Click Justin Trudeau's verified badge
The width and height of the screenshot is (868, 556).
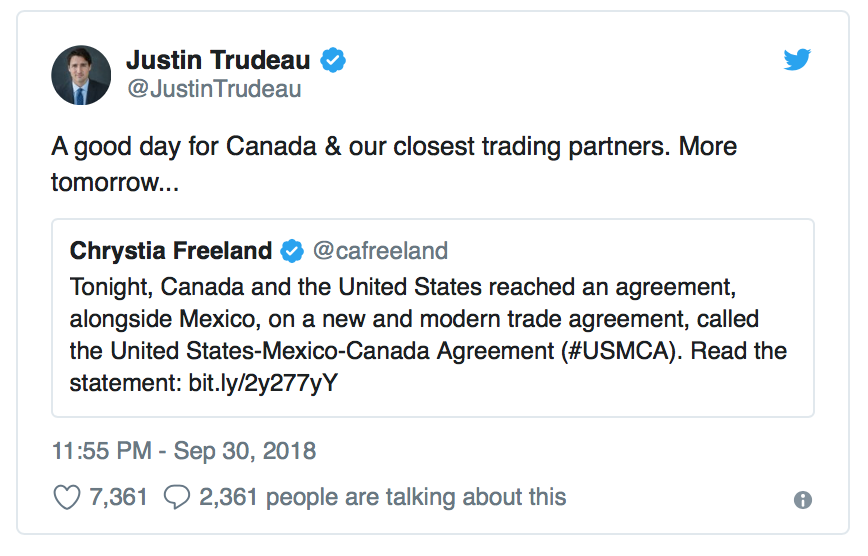point(333,60)
